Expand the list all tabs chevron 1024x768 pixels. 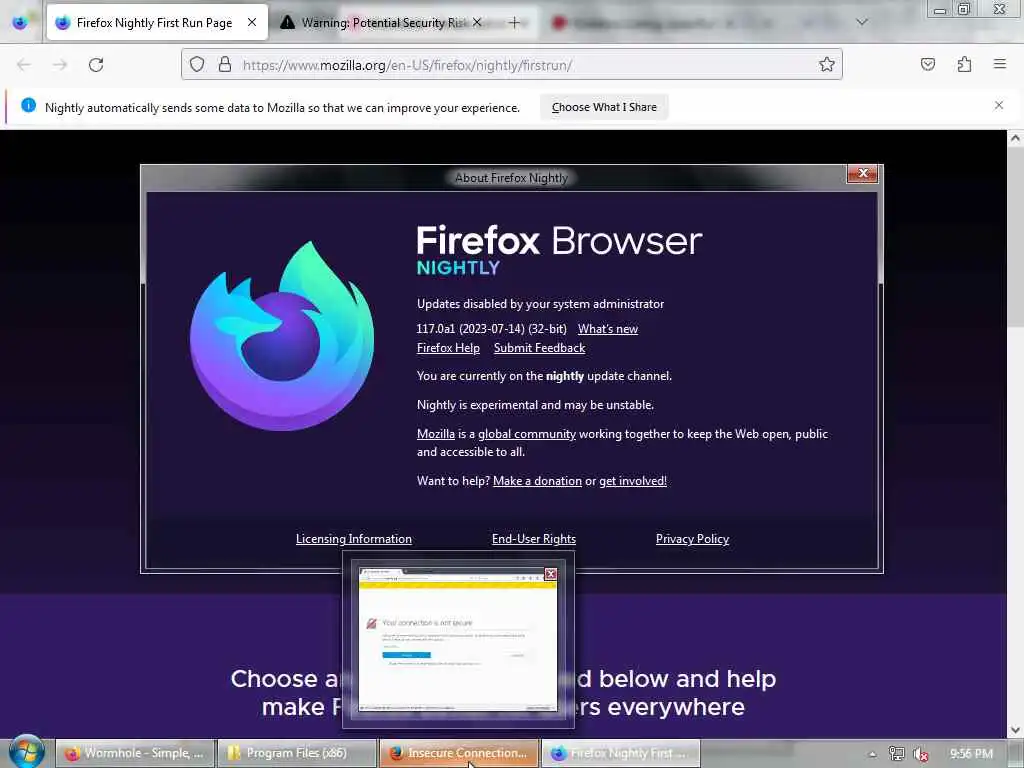coord(862,22)
